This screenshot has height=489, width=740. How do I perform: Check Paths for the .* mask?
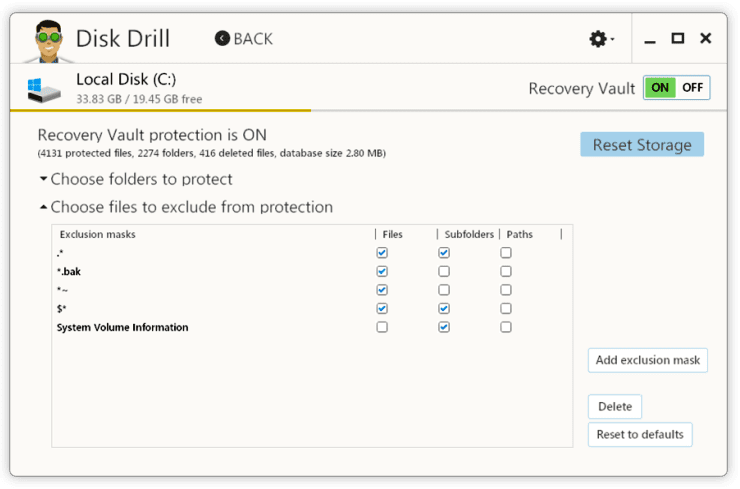point(506,253)
